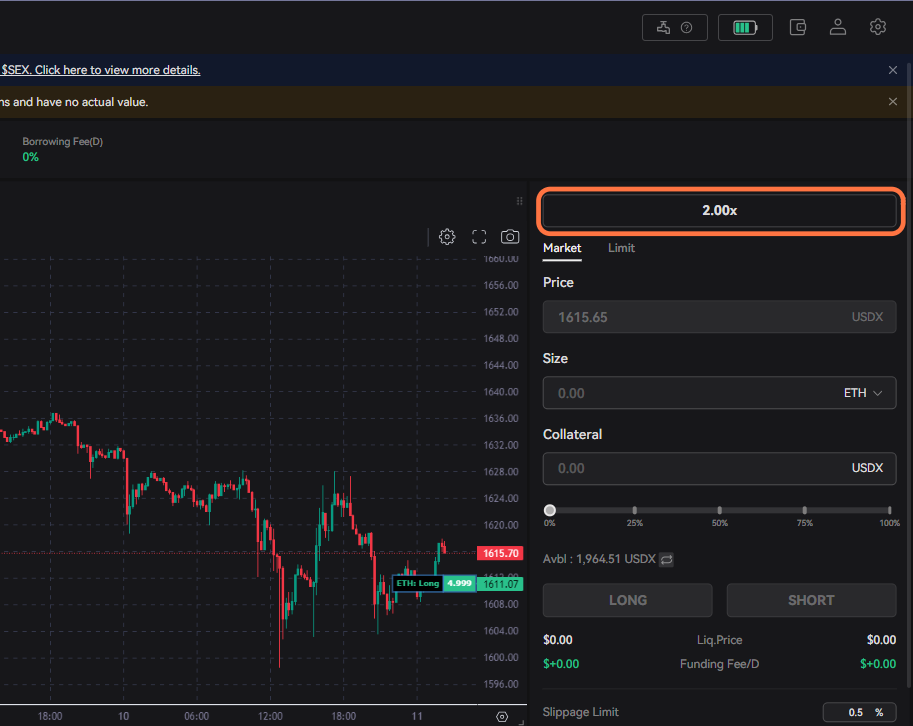
Task: Dismiss the 'no actual value' warning banner
Action: click(x=893, y=102)
